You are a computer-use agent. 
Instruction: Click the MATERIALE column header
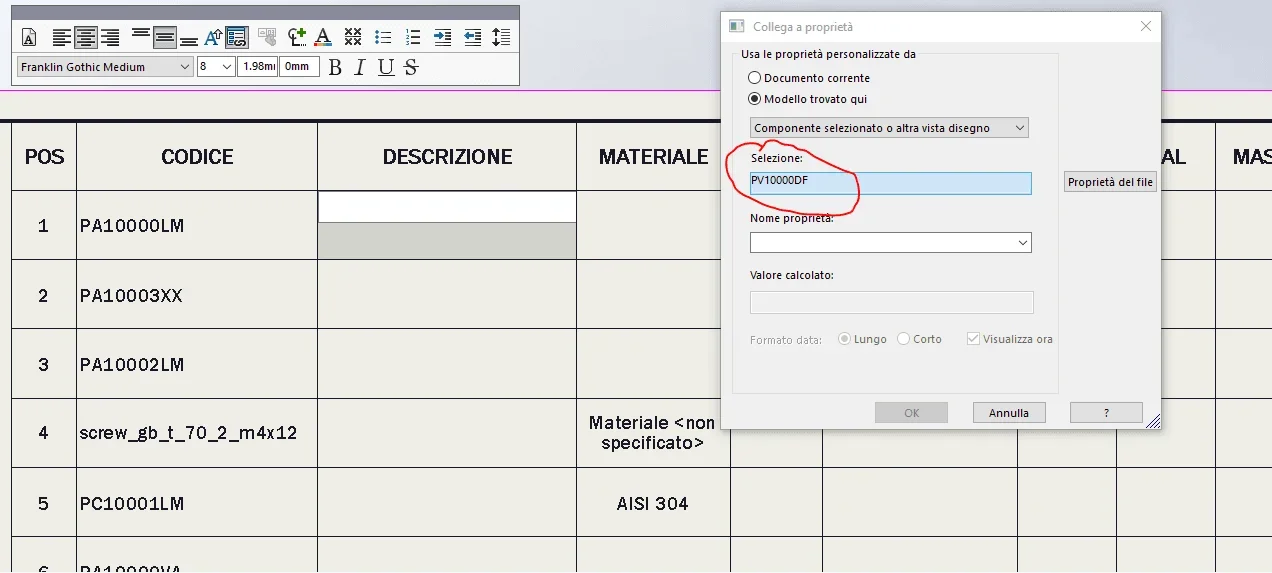pyautogui.click(x=653, y=157)
